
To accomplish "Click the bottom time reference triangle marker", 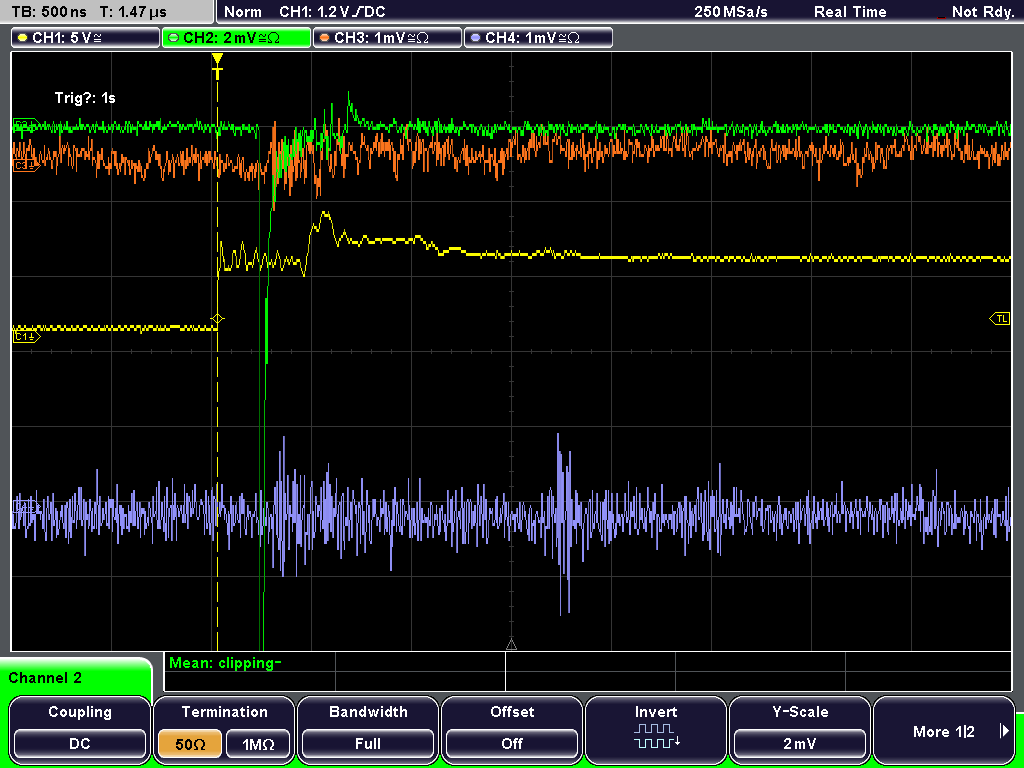I will point(511,644).
